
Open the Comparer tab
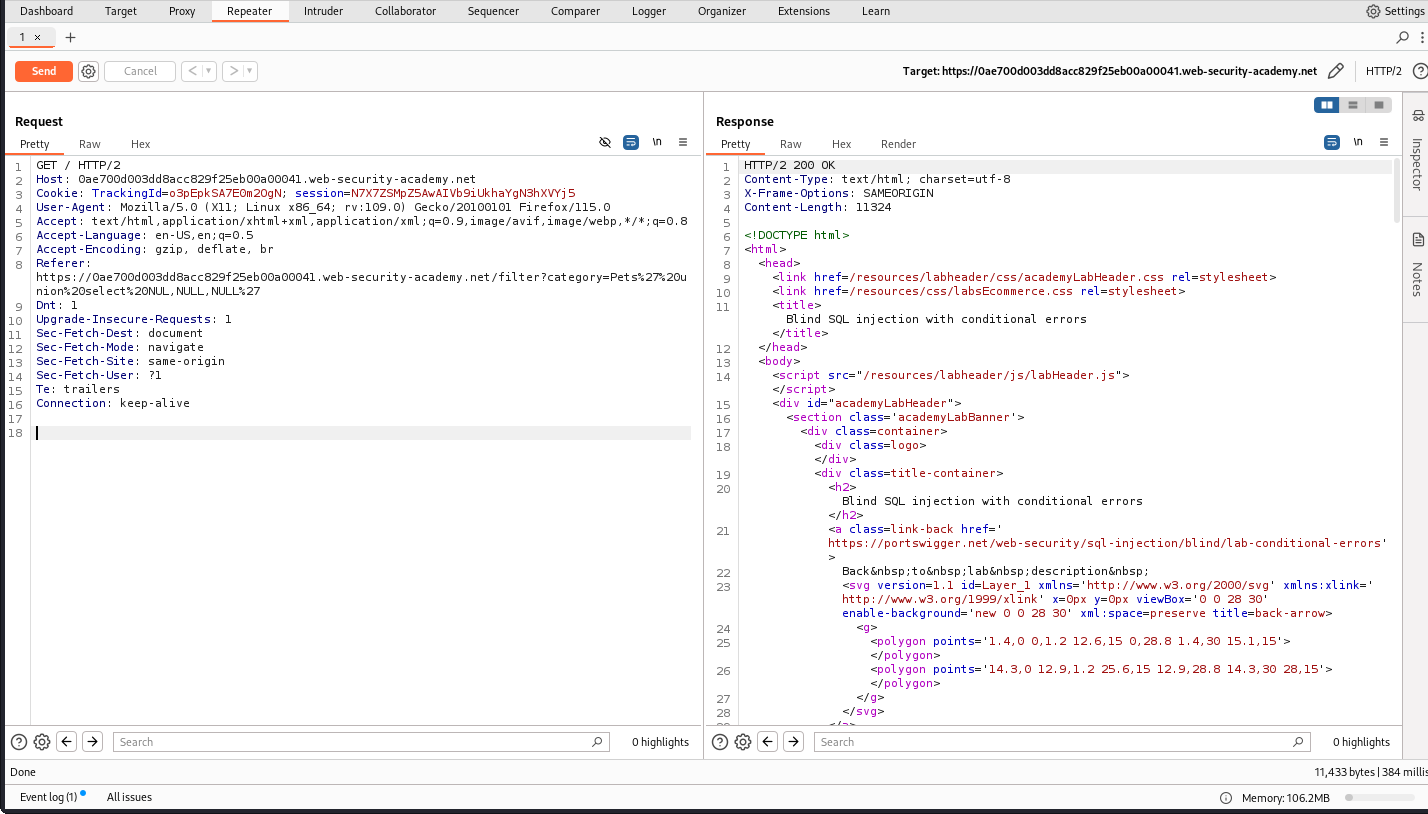575,11
